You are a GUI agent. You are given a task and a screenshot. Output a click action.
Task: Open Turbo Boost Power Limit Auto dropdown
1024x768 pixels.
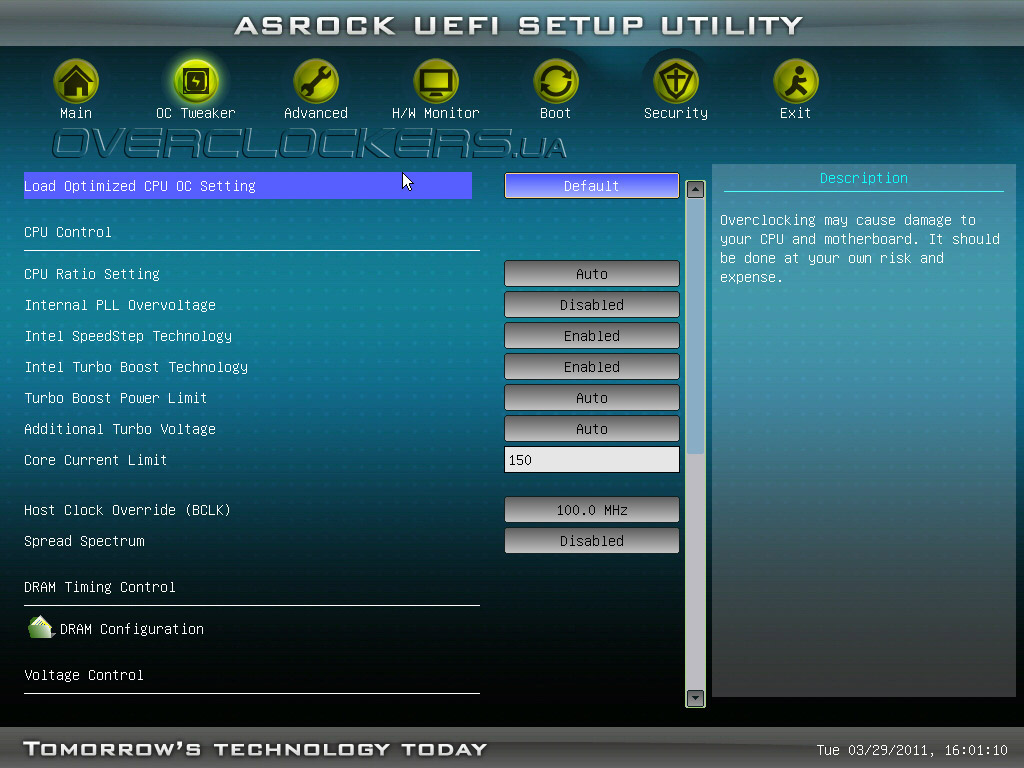(x=592, y=398)
